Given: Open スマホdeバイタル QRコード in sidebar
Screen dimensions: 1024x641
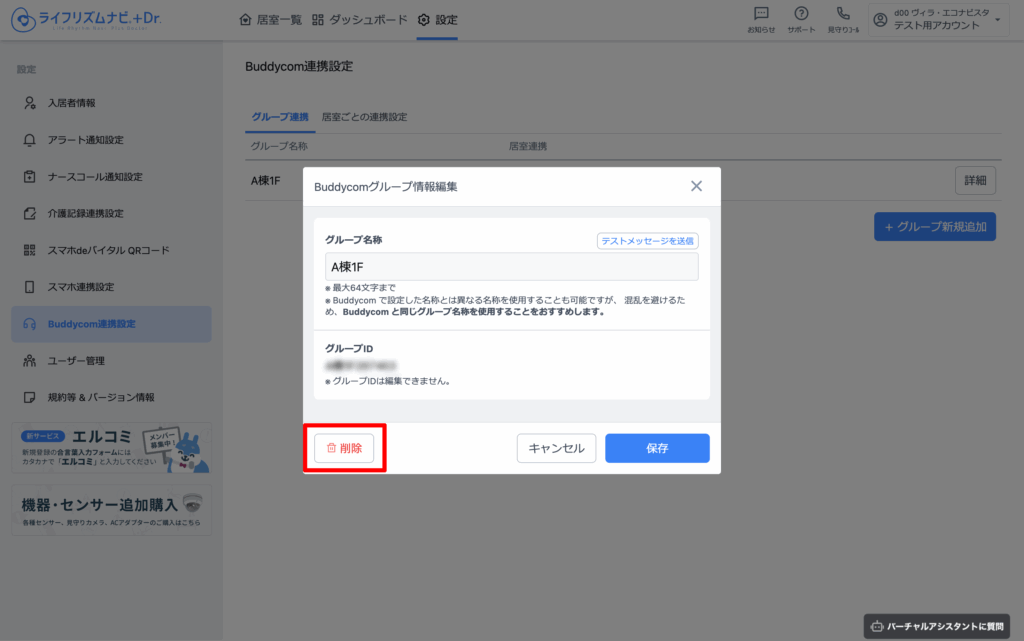Looking at the screenshot, I should [x=111, y=250].
